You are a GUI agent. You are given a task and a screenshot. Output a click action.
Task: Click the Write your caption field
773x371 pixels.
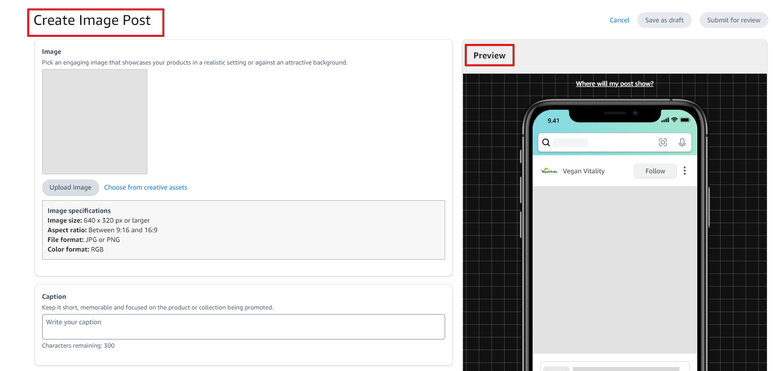(244, 327)
